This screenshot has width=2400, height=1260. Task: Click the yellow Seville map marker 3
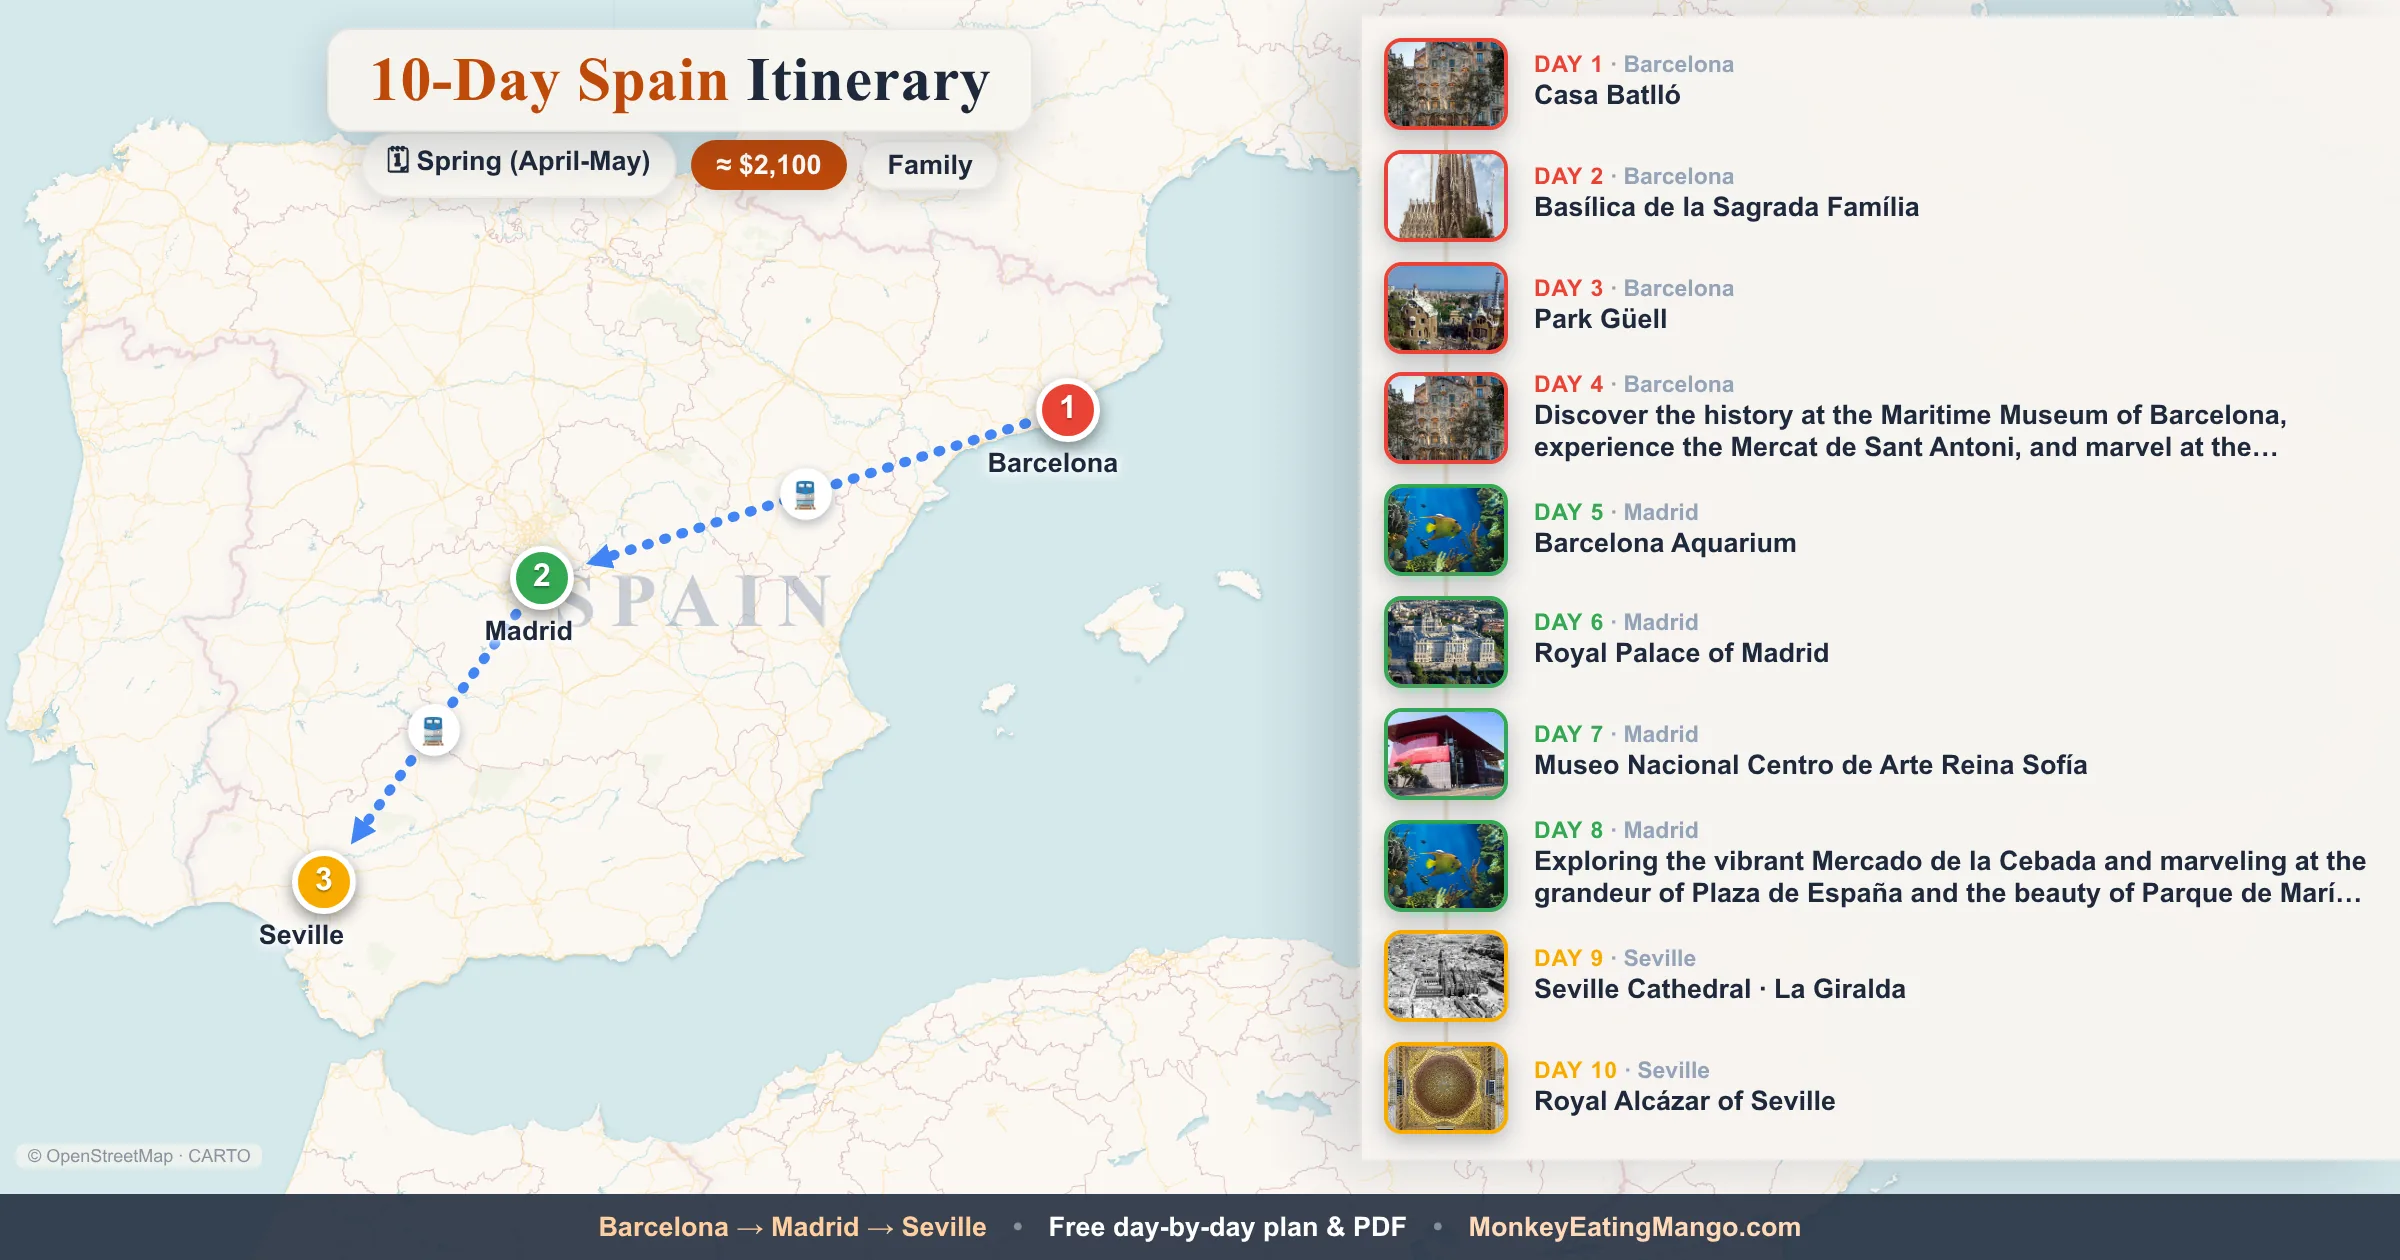coord(323,881)
